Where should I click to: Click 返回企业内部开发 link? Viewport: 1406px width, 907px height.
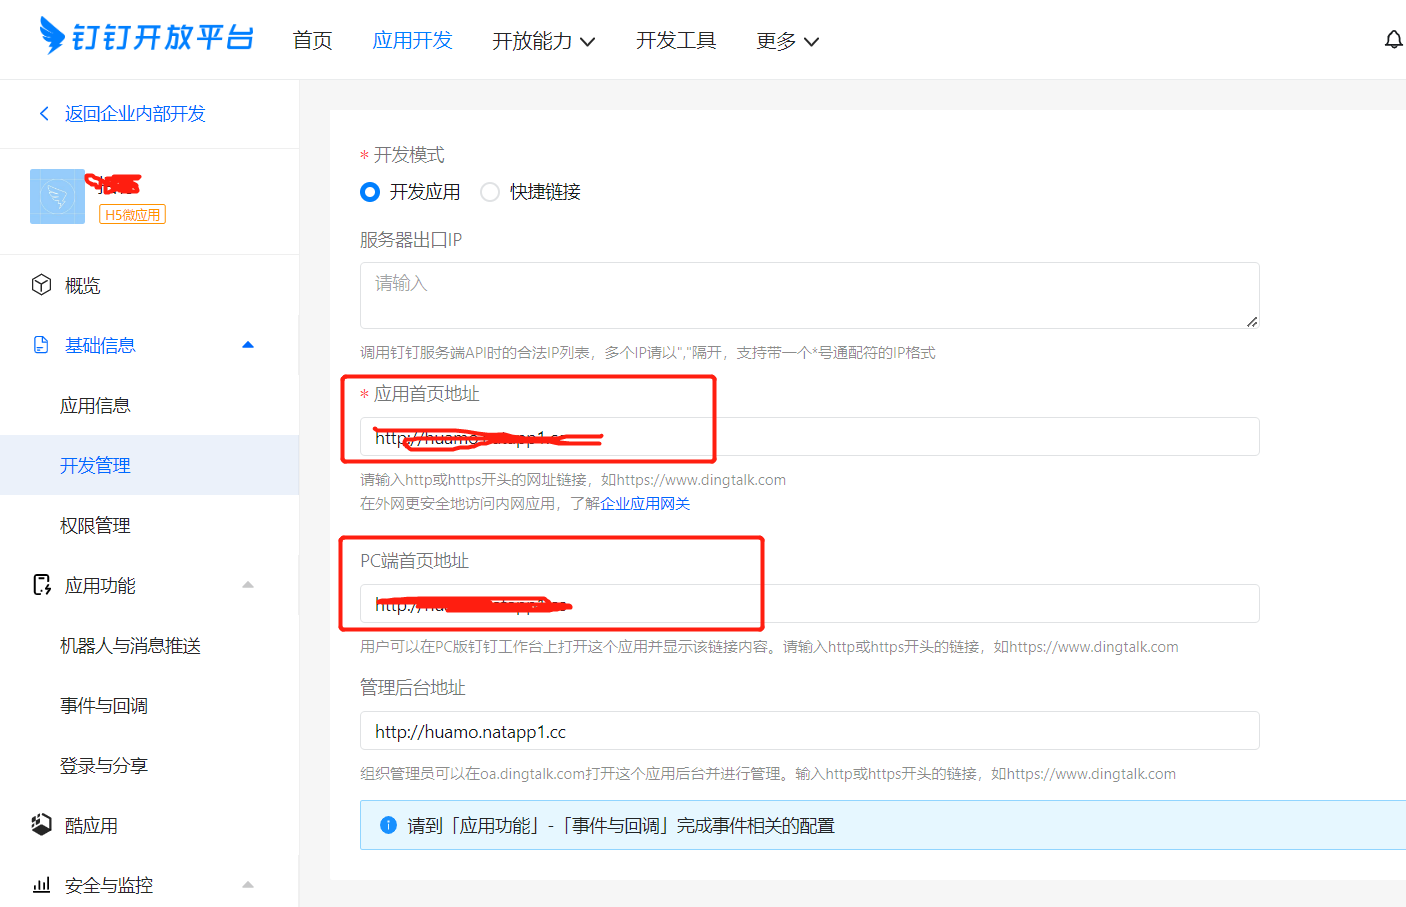tap(135, 113)
